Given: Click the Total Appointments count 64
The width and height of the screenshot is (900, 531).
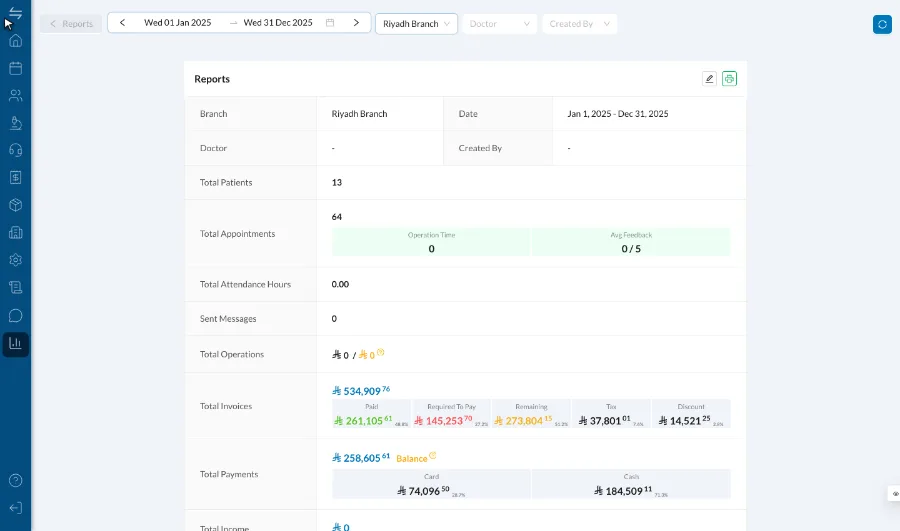Looking at the screenshot, I should coord(337,217).
